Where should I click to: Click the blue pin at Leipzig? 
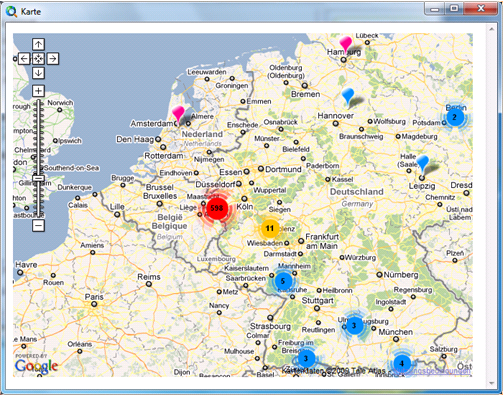(423, 164)
